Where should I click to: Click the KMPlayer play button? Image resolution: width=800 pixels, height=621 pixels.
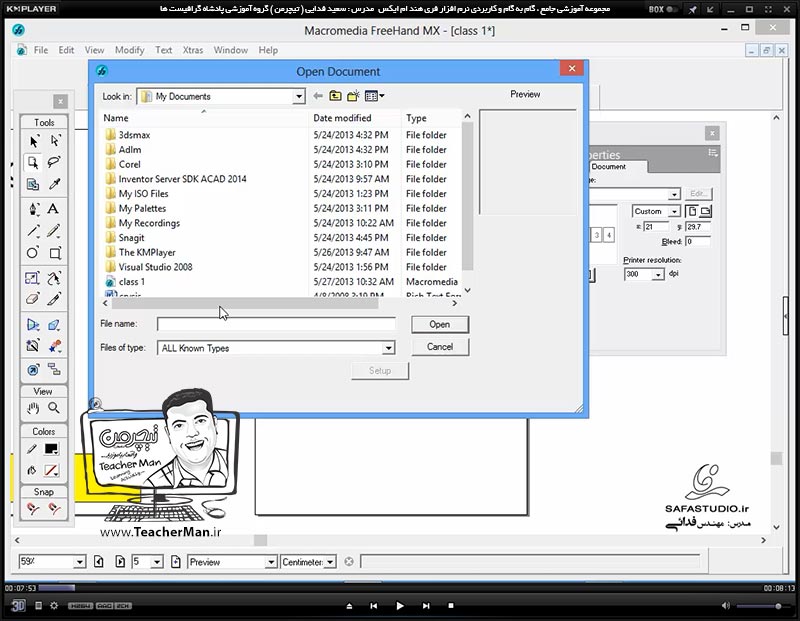(x=400, y=606)
